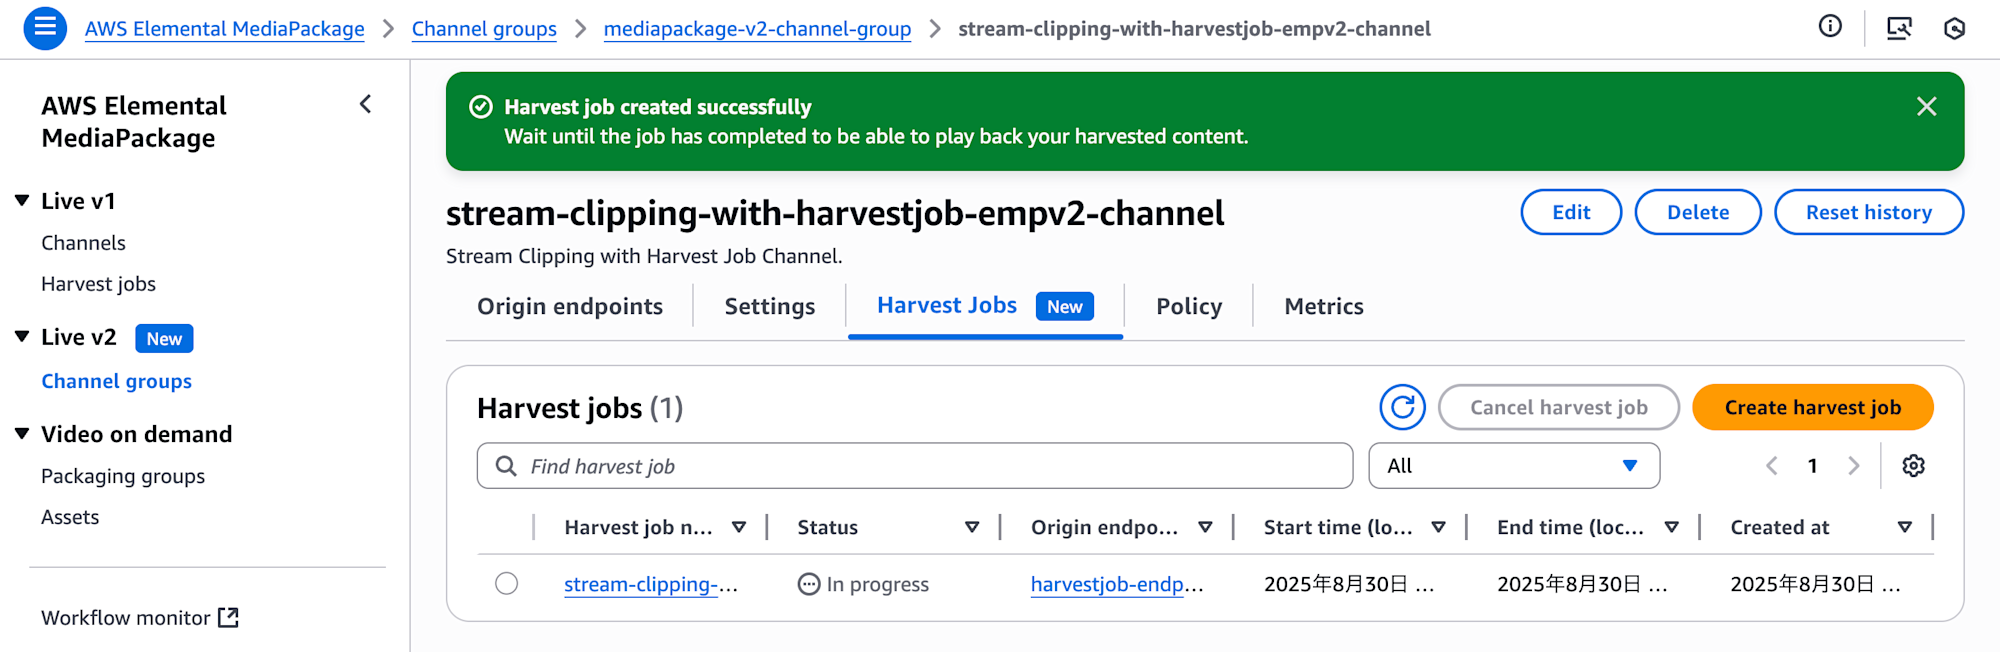Sort by Harvest job name column arrow
The image size is (2000, 652).
pos(739,527)
